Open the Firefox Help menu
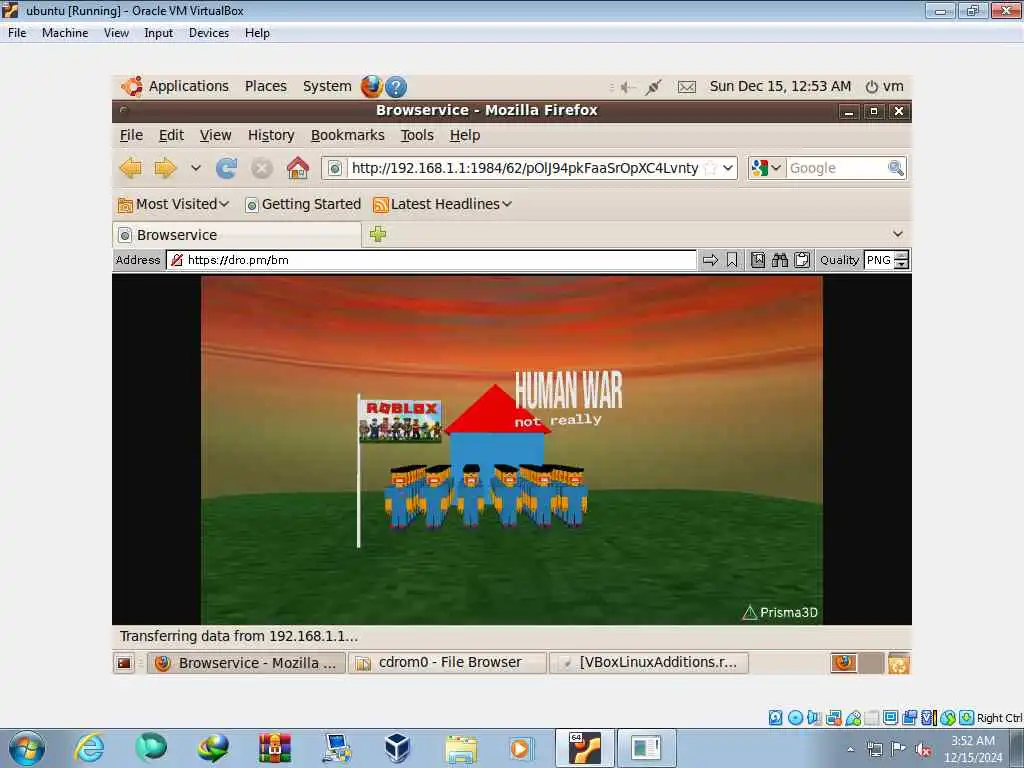Viewport: 1024px width, 768px height. (x=465, y=135)
